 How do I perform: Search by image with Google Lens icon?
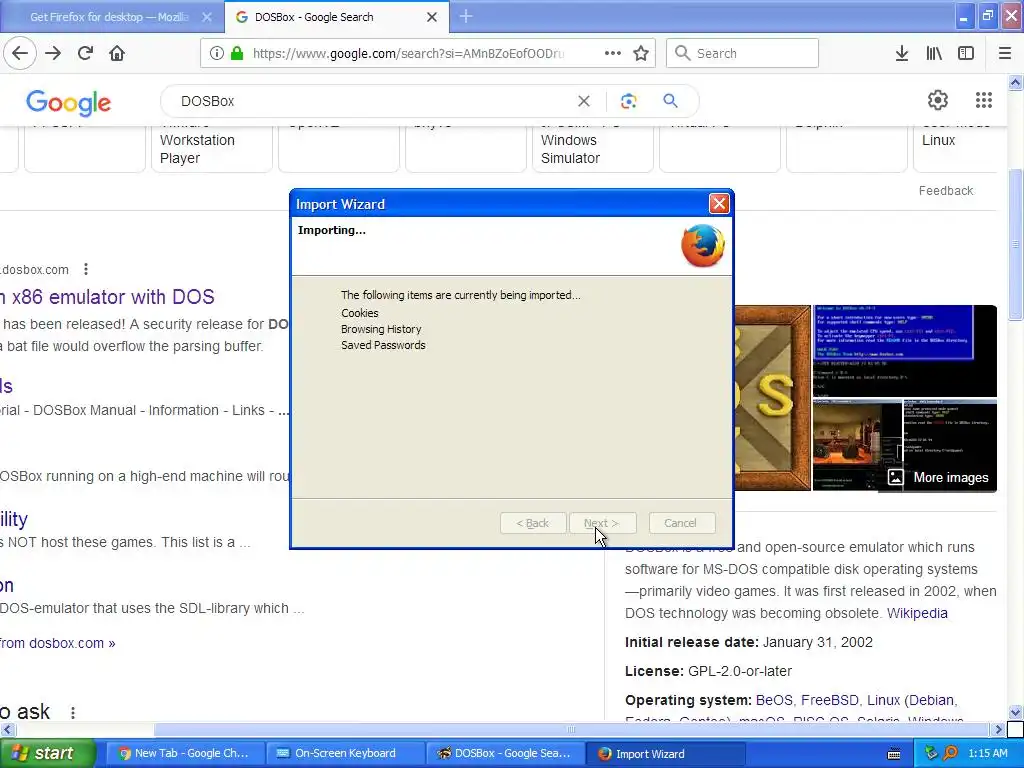click(628, 101)
